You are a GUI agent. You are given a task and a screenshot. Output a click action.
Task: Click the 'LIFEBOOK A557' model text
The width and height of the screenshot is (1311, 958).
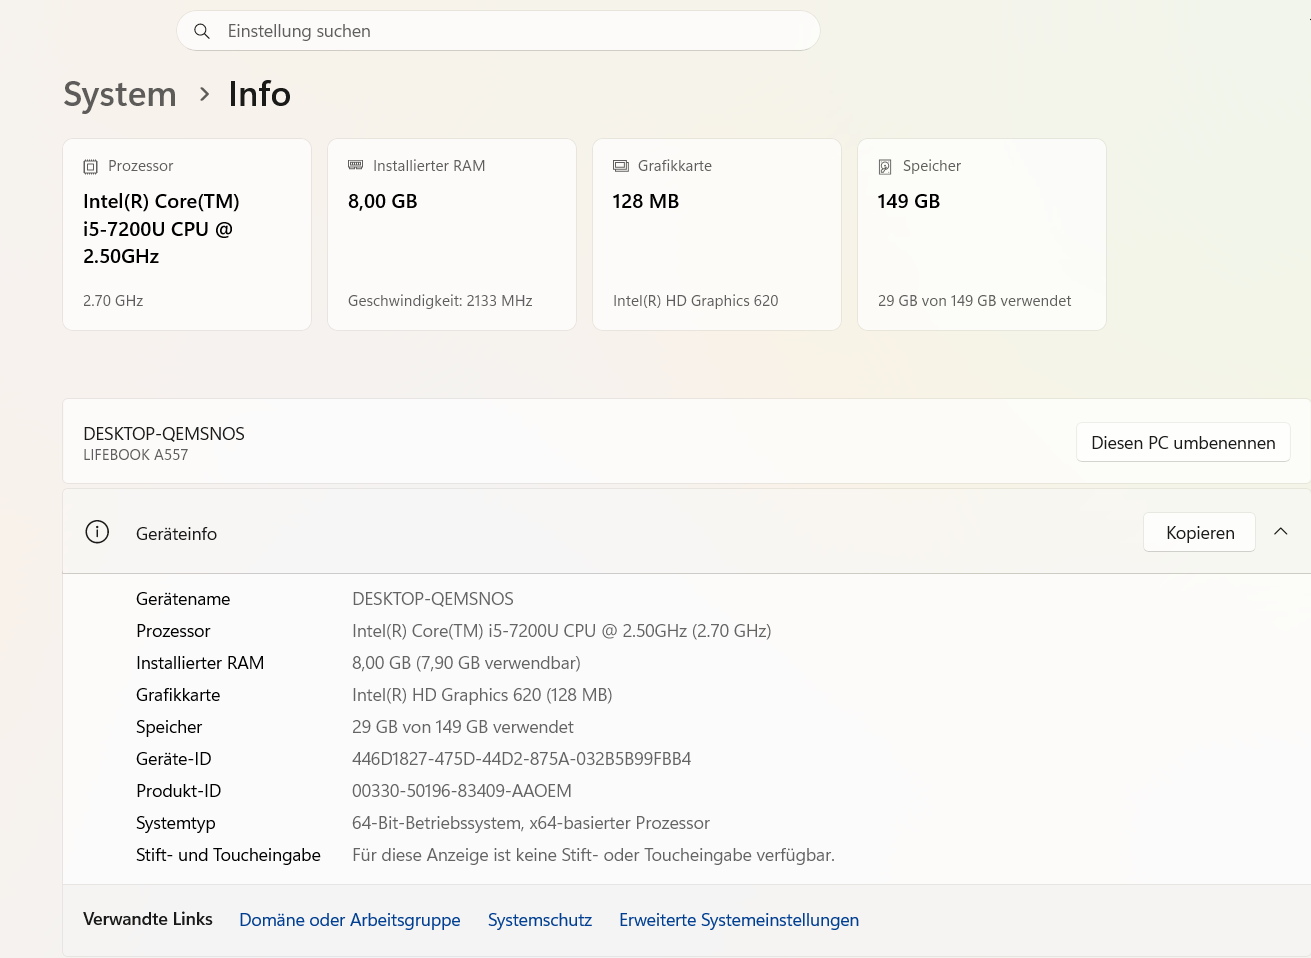136,455
